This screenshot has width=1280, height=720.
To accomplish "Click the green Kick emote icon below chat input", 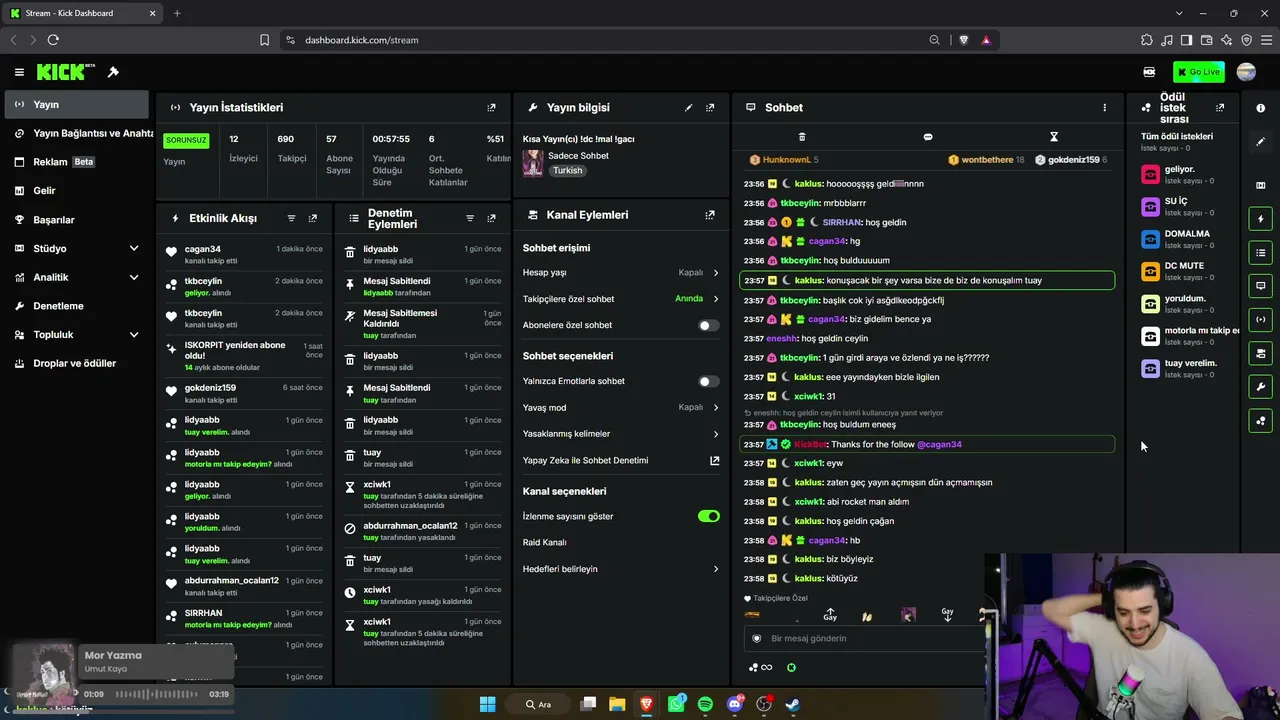I will click(x=791, y=667).
